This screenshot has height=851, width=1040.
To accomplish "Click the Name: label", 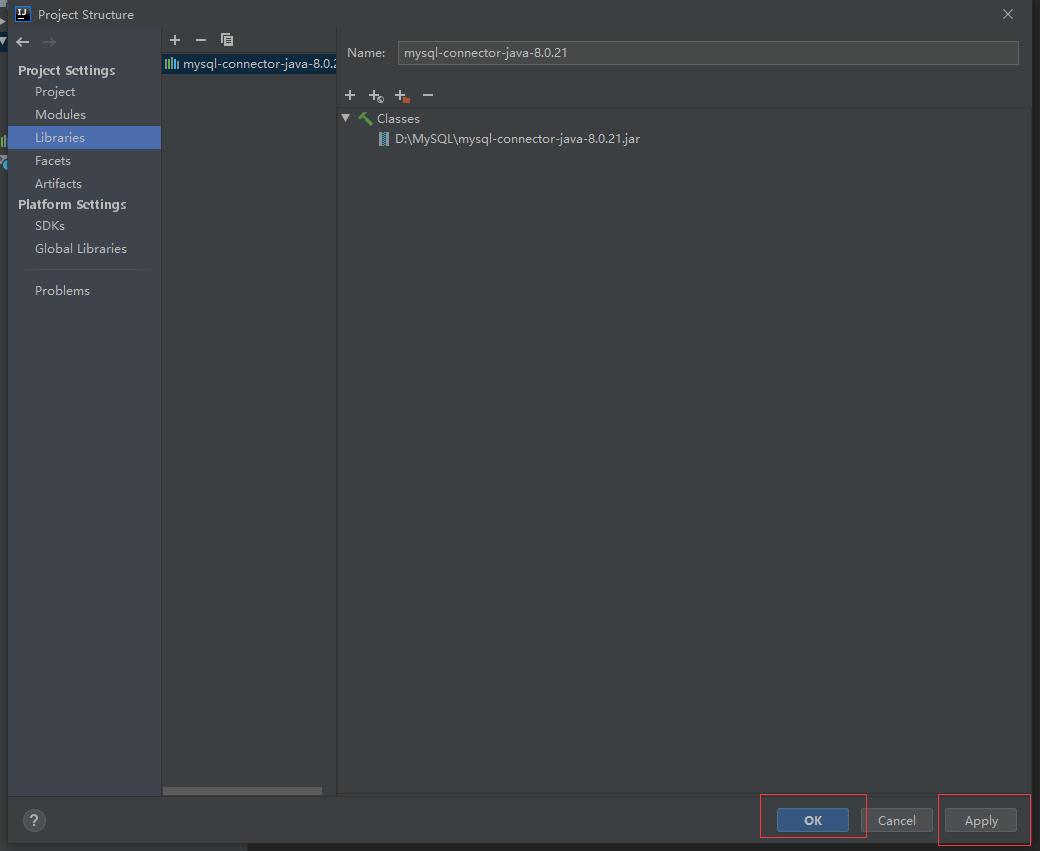I will [x=366, y=53].
